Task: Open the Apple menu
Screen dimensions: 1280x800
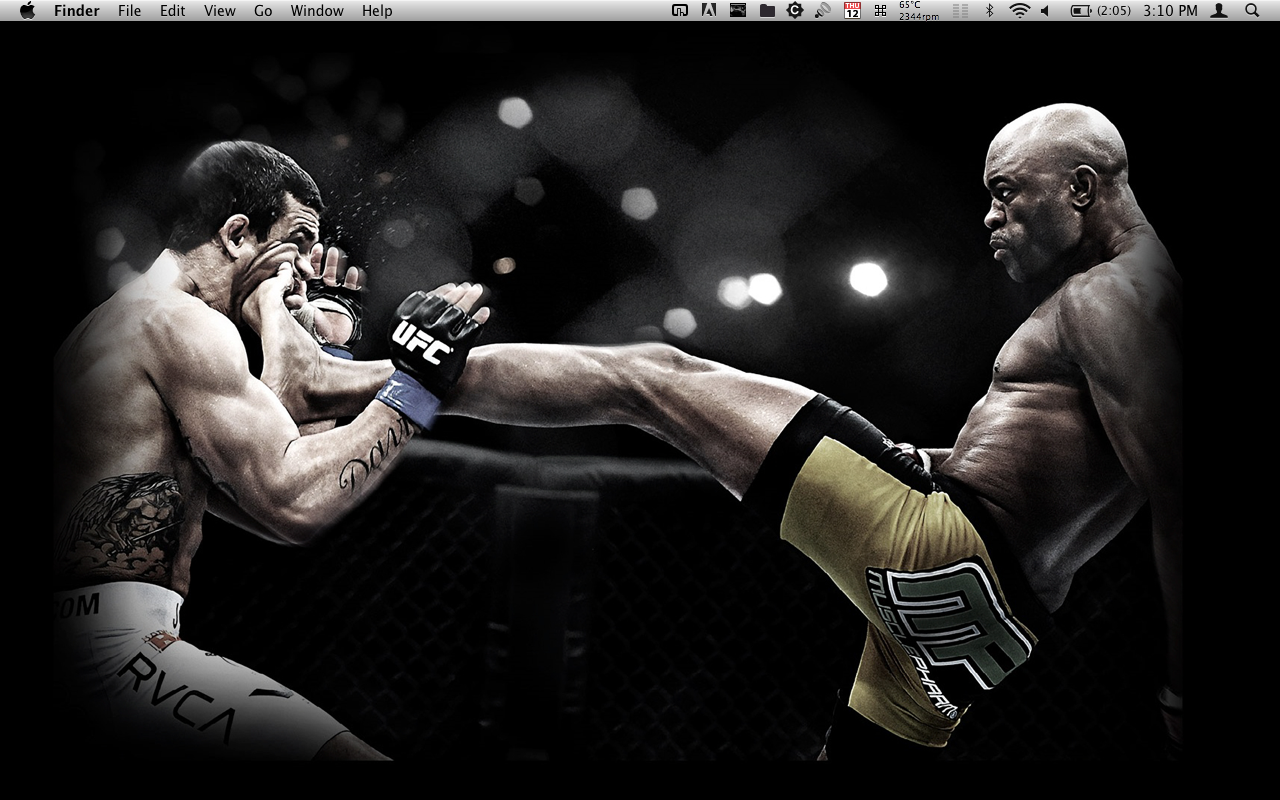Action: (27, 10)
